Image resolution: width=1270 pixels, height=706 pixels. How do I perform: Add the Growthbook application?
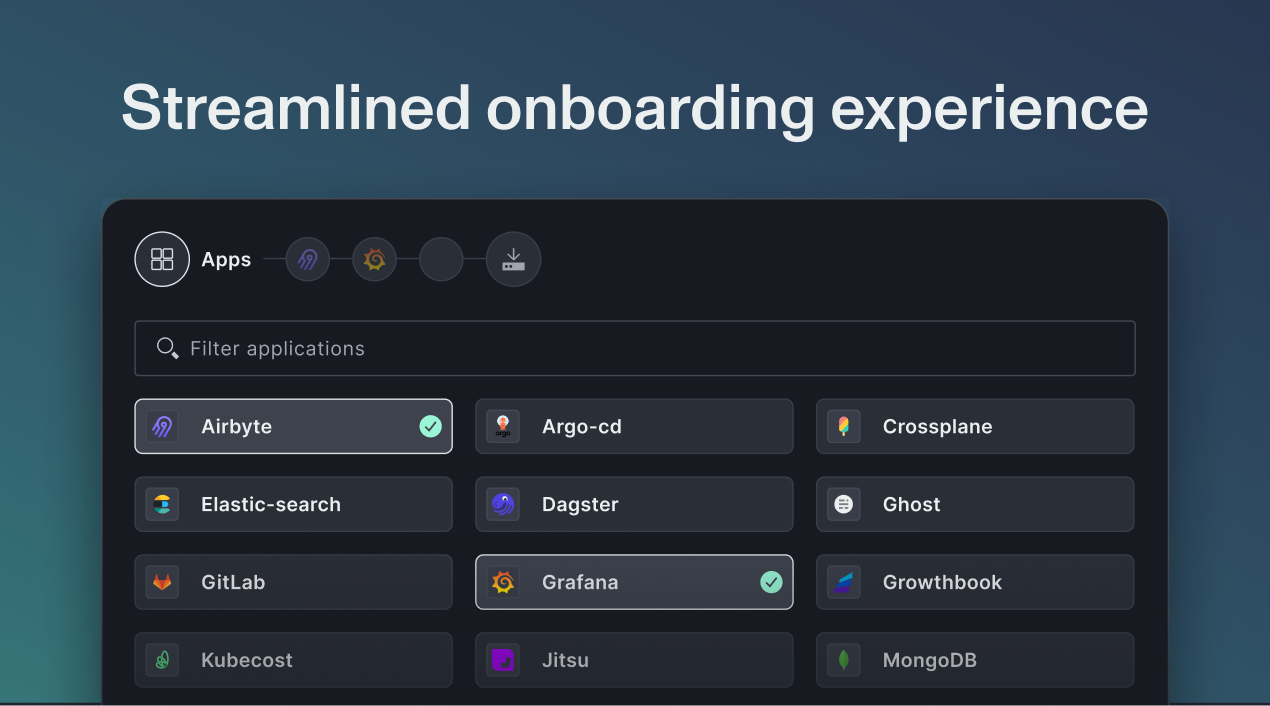975,582
